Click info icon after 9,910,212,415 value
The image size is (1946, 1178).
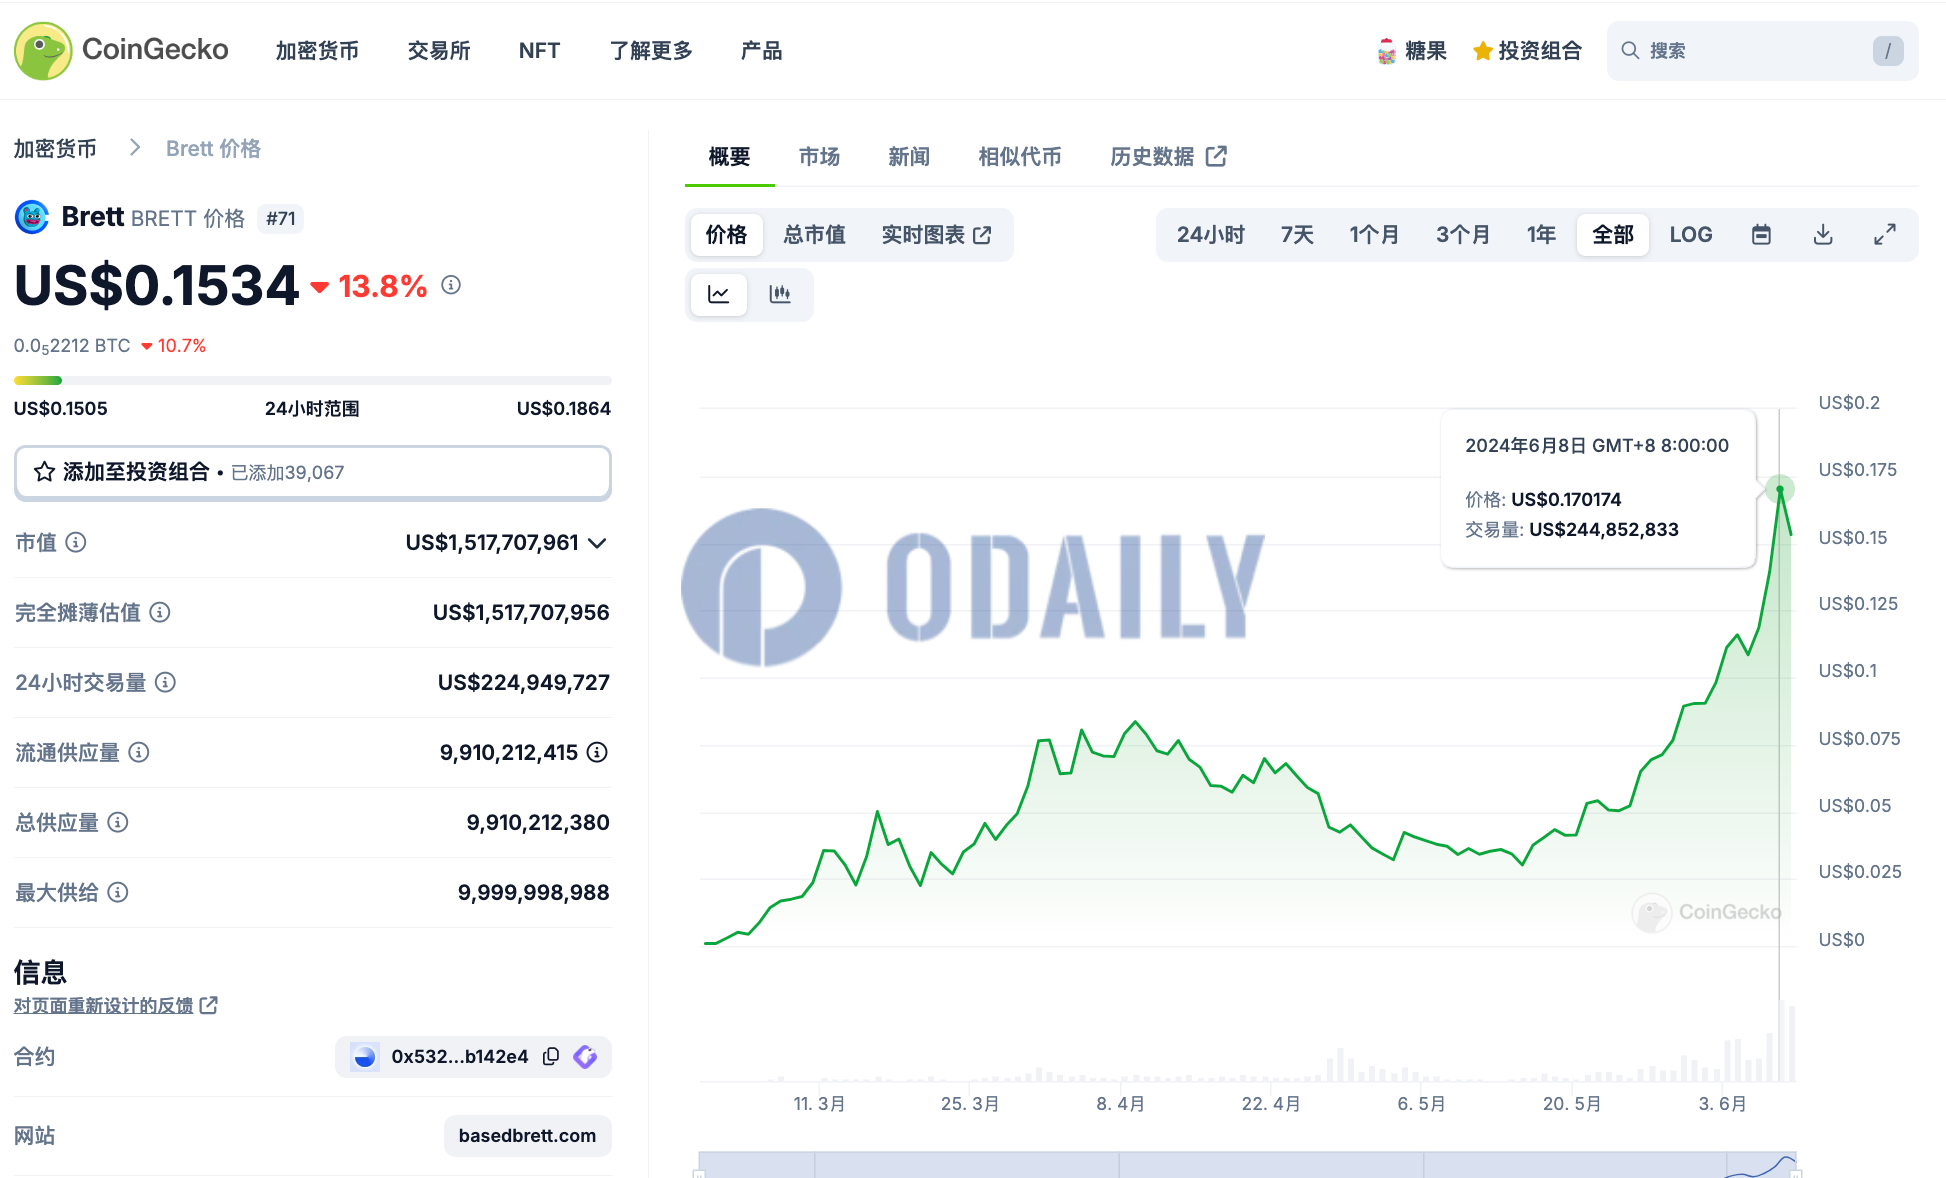click(x=597, y=752)
